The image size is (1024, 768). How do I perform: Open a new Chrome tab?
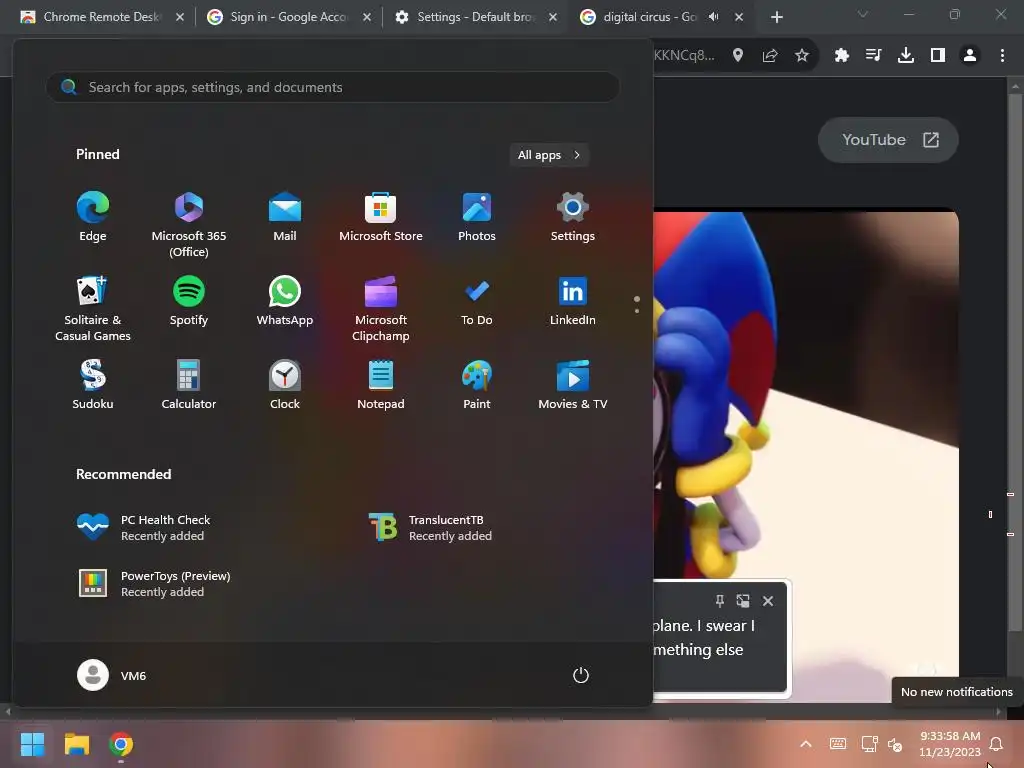(x=776, y=17)
